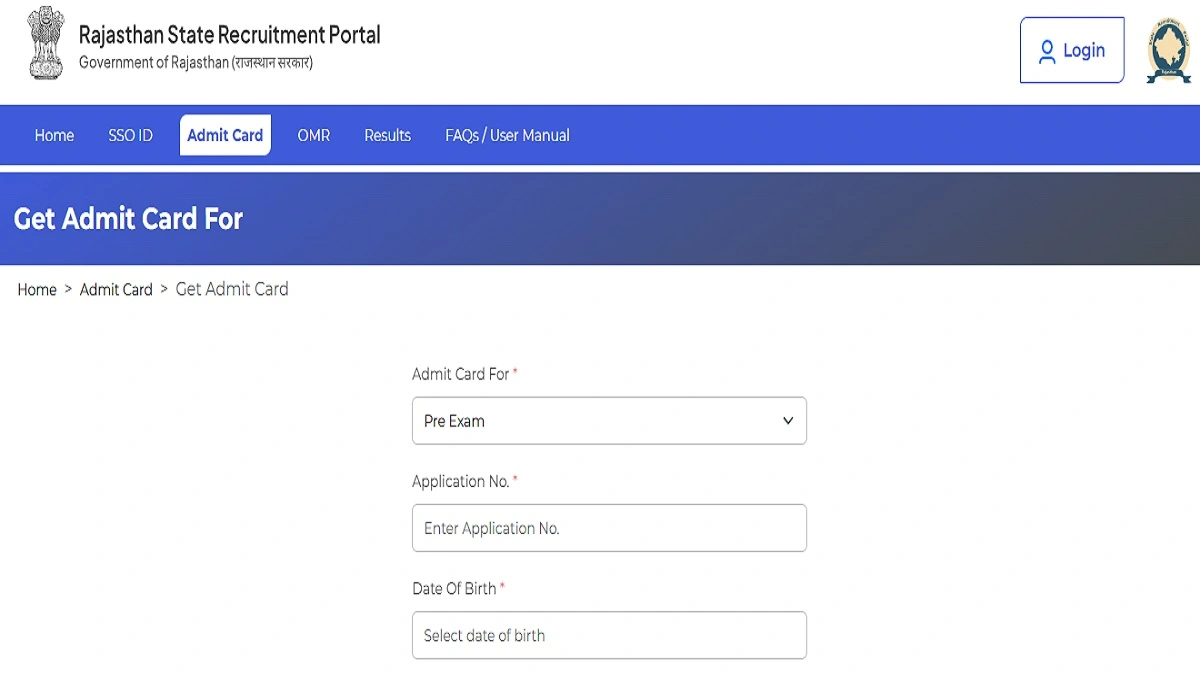Open the Admit Card breadcrumb link
1200x675 pixels.
coord(116,290)
